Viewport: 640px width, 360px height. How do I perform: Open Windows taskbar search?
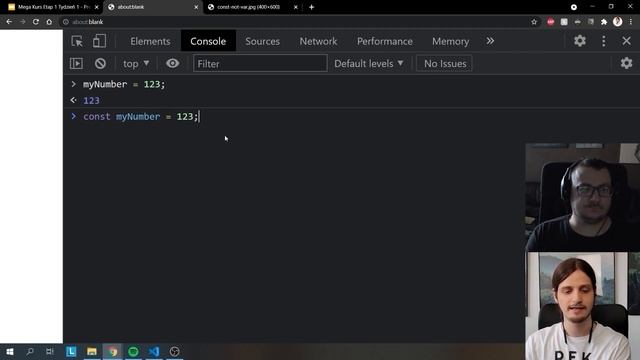30,351
